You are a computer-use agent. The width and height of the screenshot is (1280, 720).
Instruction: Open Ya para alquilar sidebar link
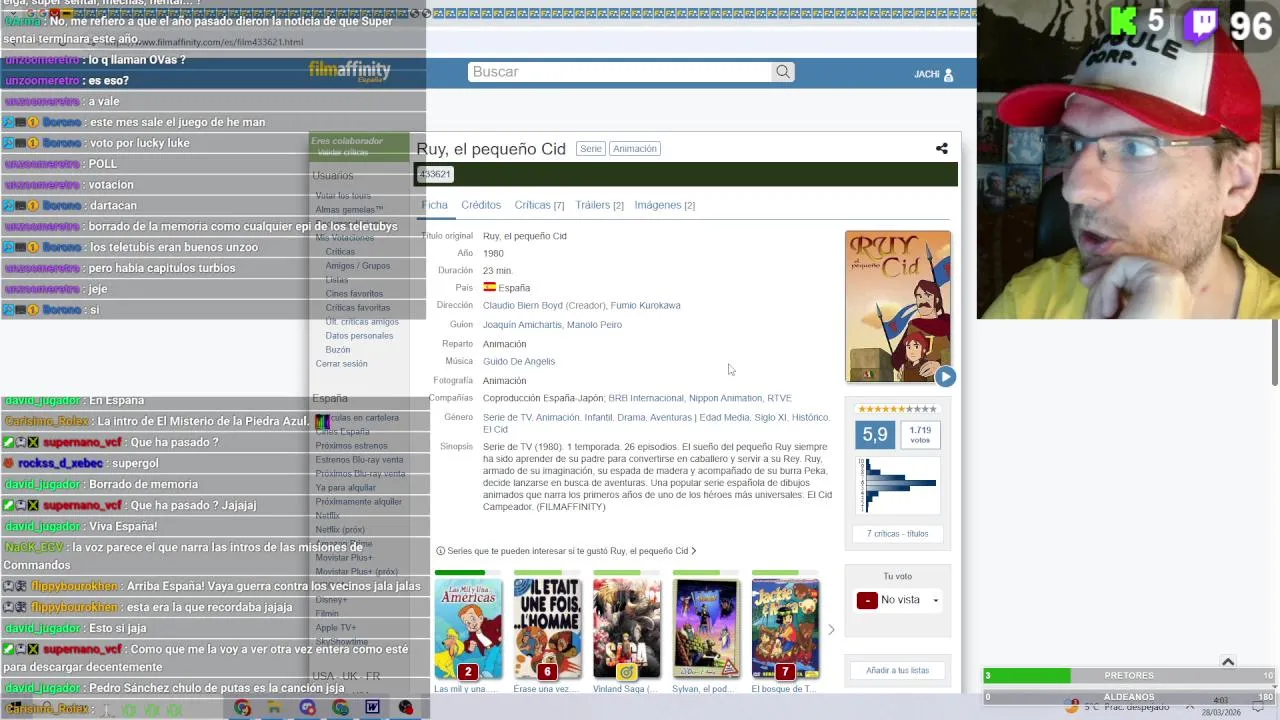point(346,488)
